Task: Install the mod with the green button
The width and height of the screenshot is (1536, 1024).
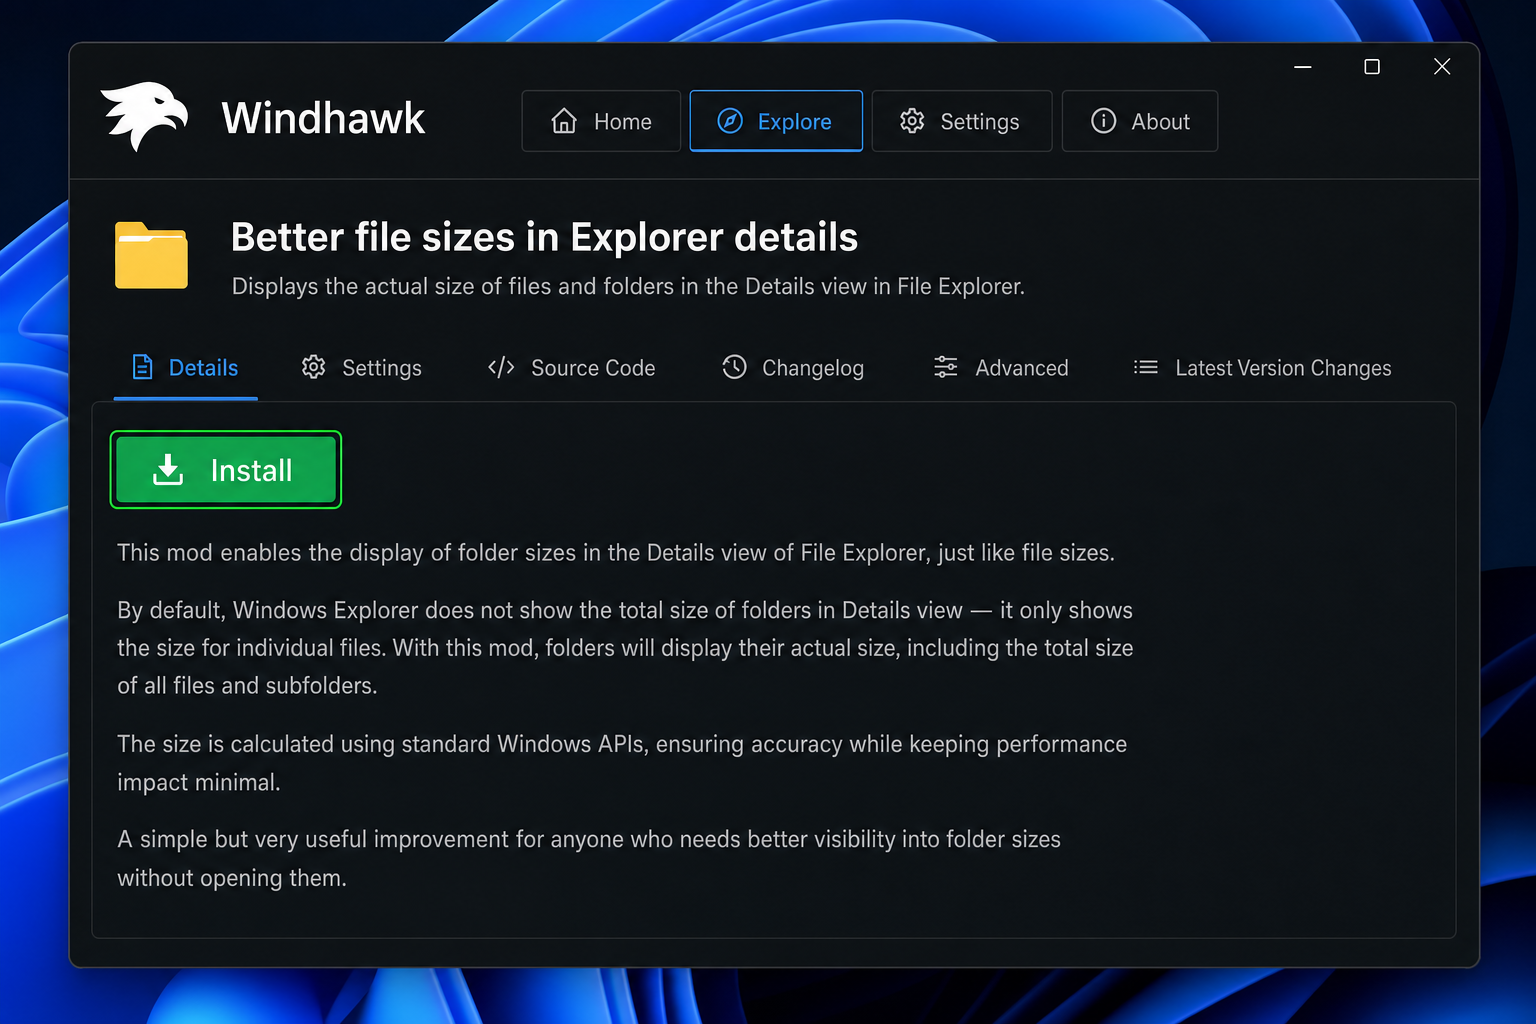Action: pyautogui.click(x=226, y=470)
